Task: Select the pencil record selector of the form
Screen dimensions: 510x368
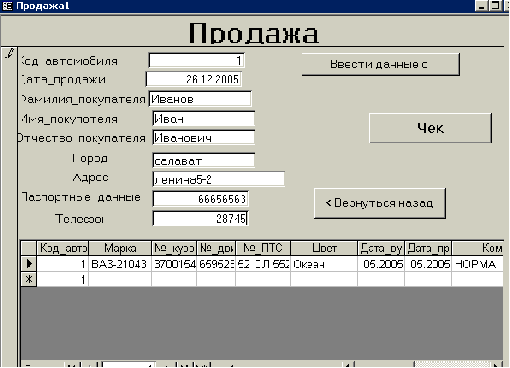Action: pyautogui.click(x=9, y=53)
